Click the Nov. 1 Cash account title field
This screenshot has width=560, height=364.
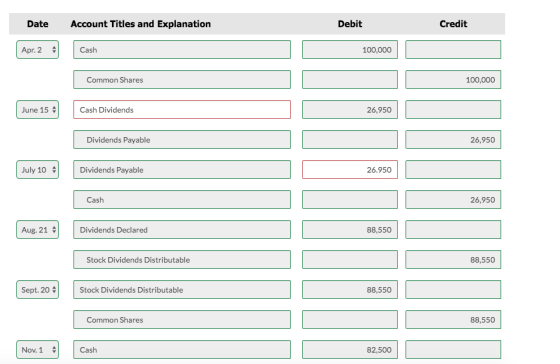pyautogui.click(x=182, y=350)
